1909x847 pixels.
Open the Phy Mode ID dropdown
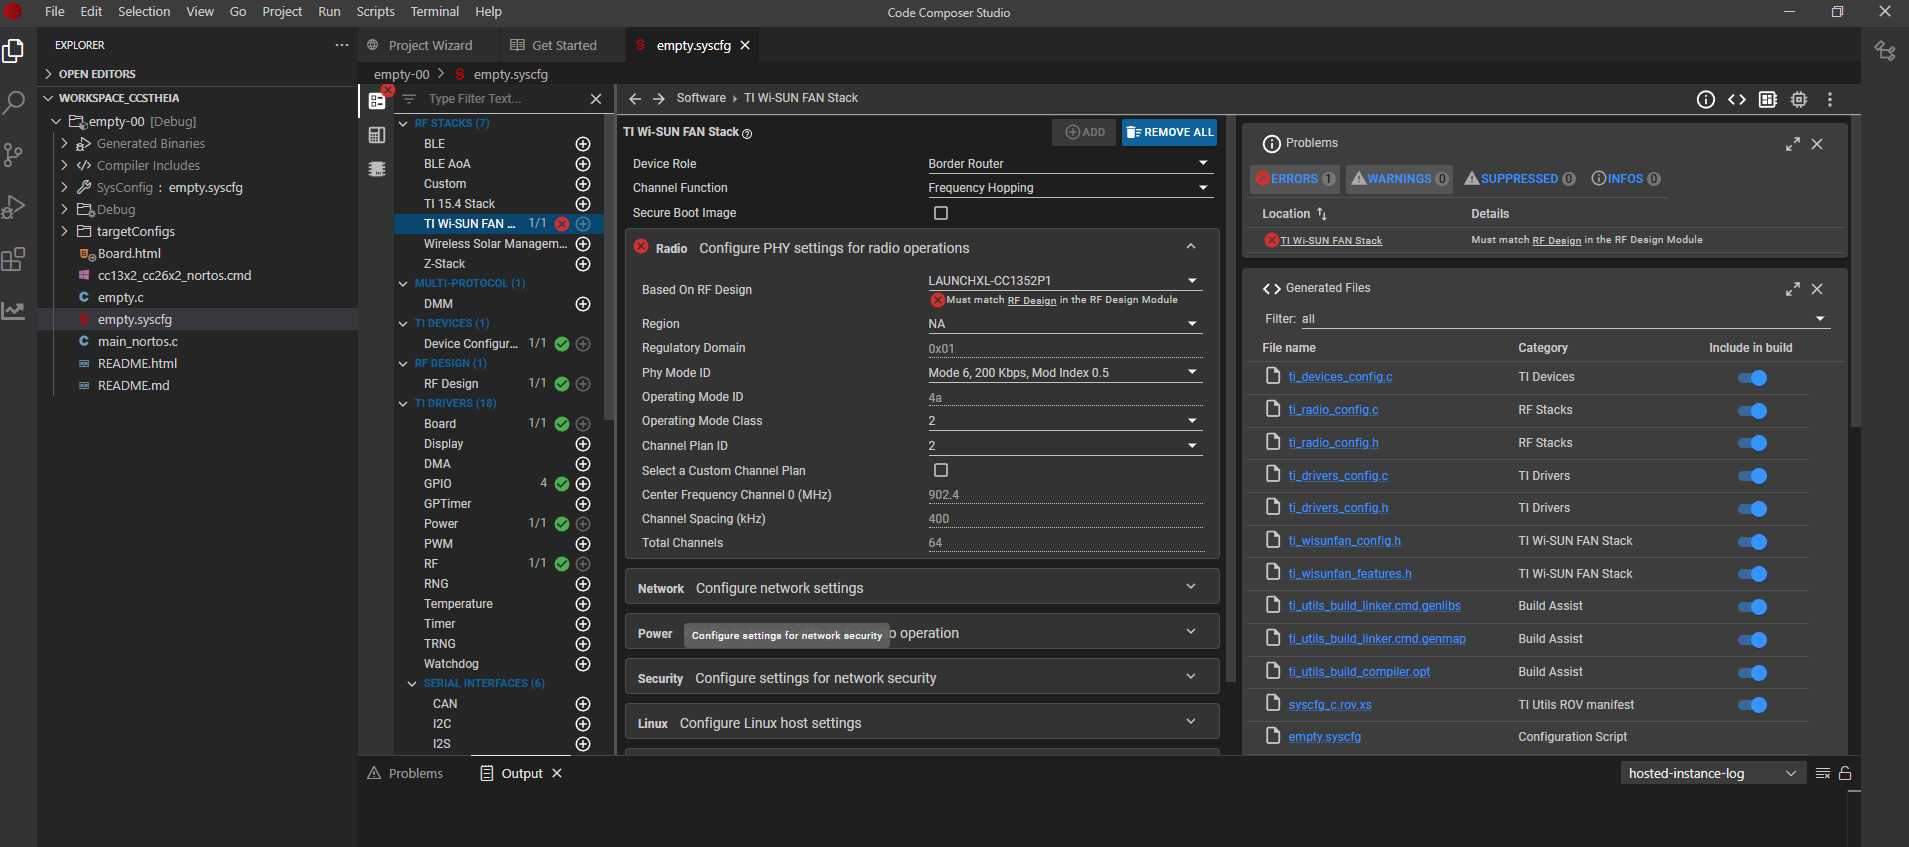[1063, 373]
